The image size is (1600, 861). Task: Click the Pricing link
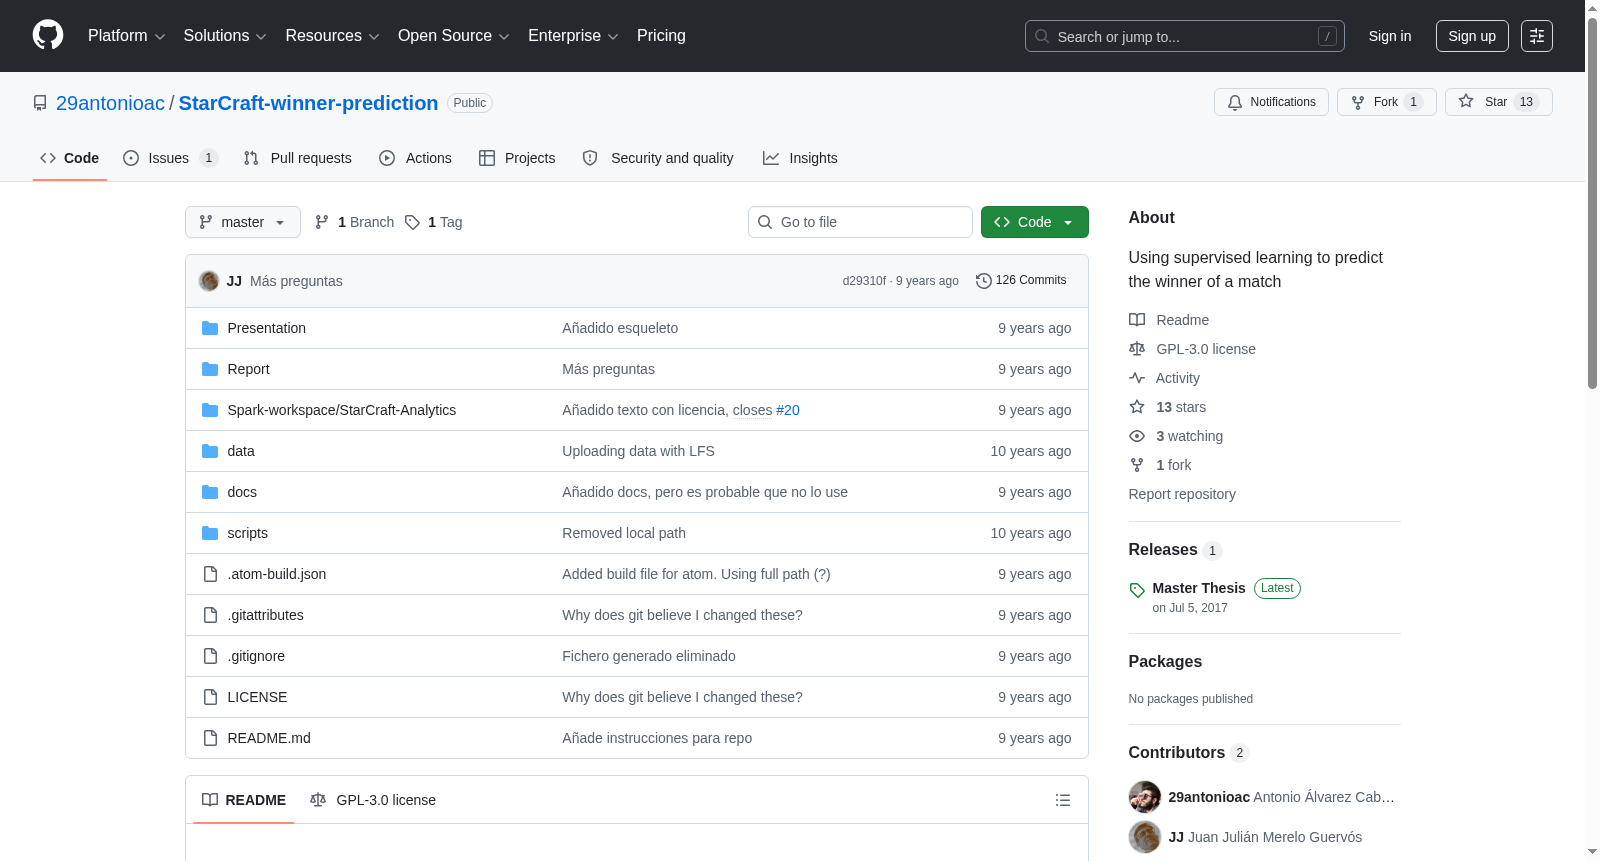[x=661, y=36]
